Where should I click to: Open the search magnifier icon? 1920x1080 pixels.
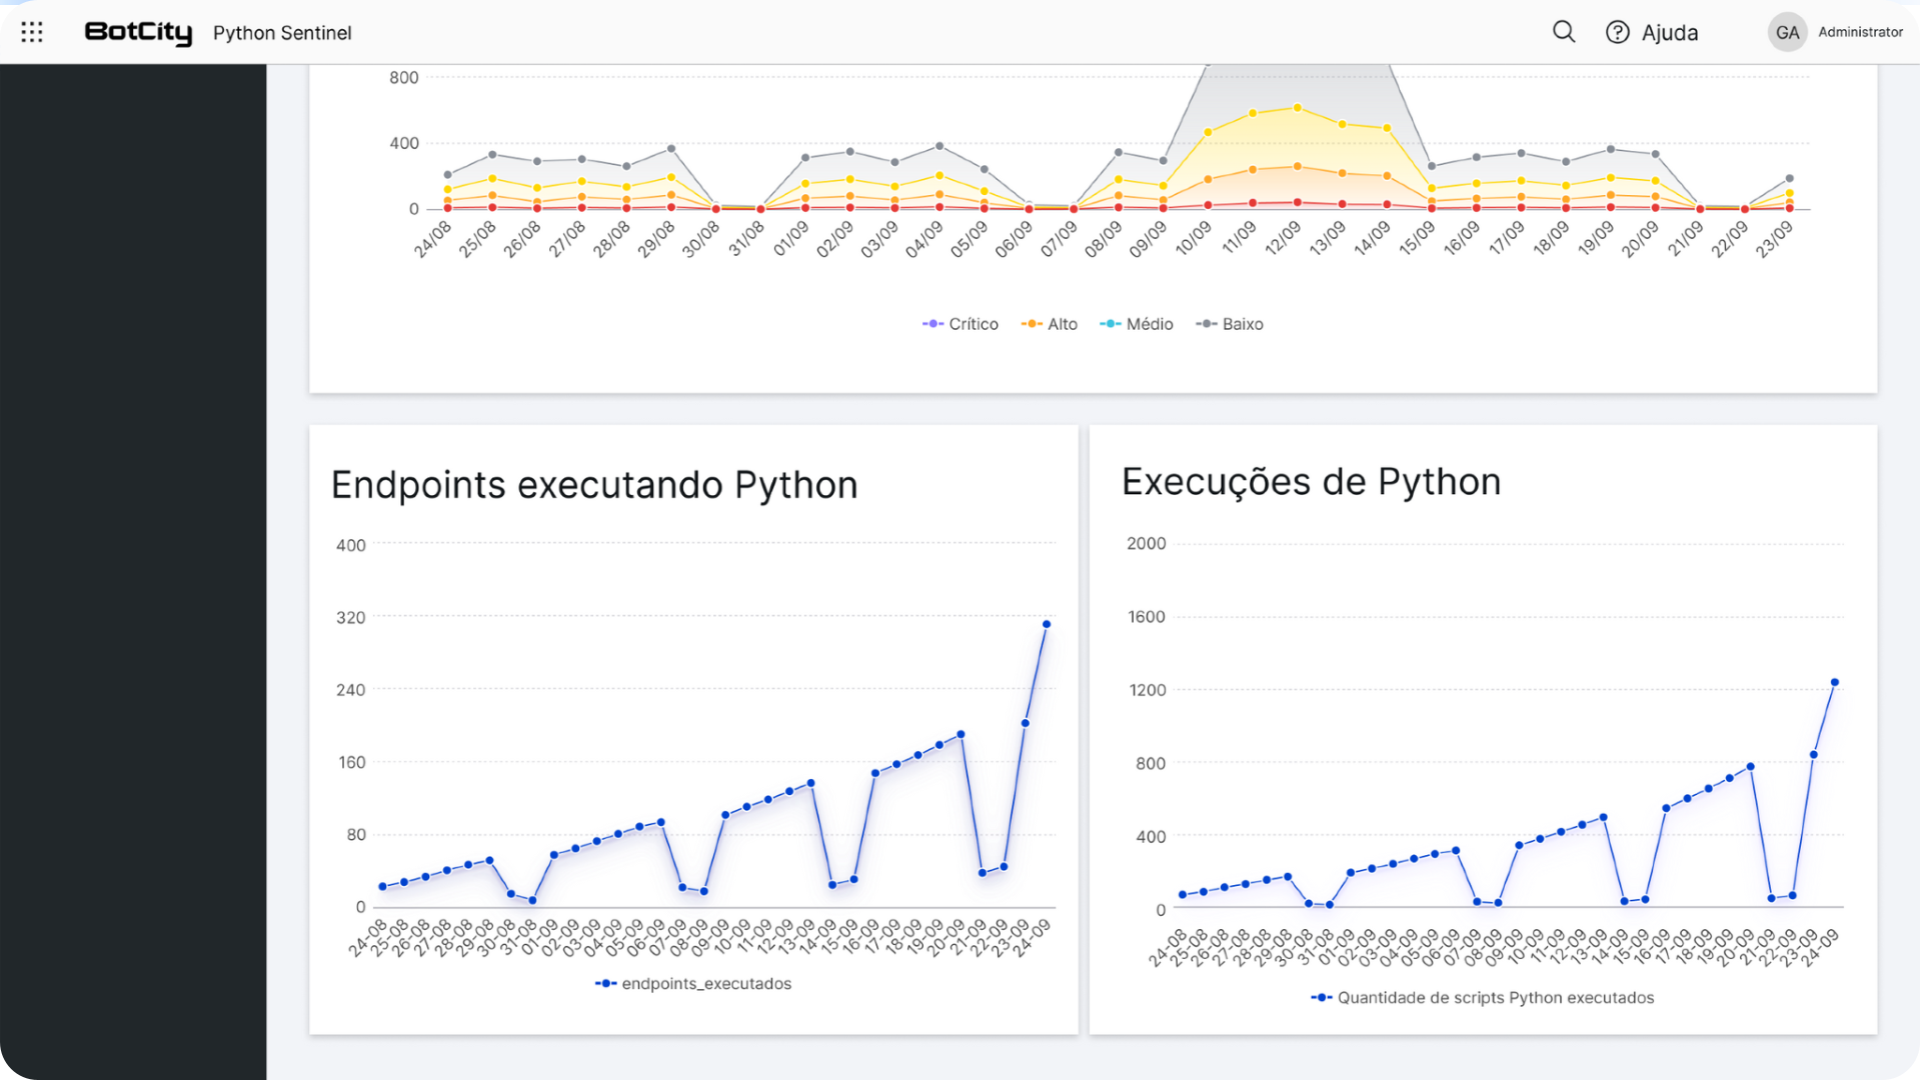point(1563,32)
